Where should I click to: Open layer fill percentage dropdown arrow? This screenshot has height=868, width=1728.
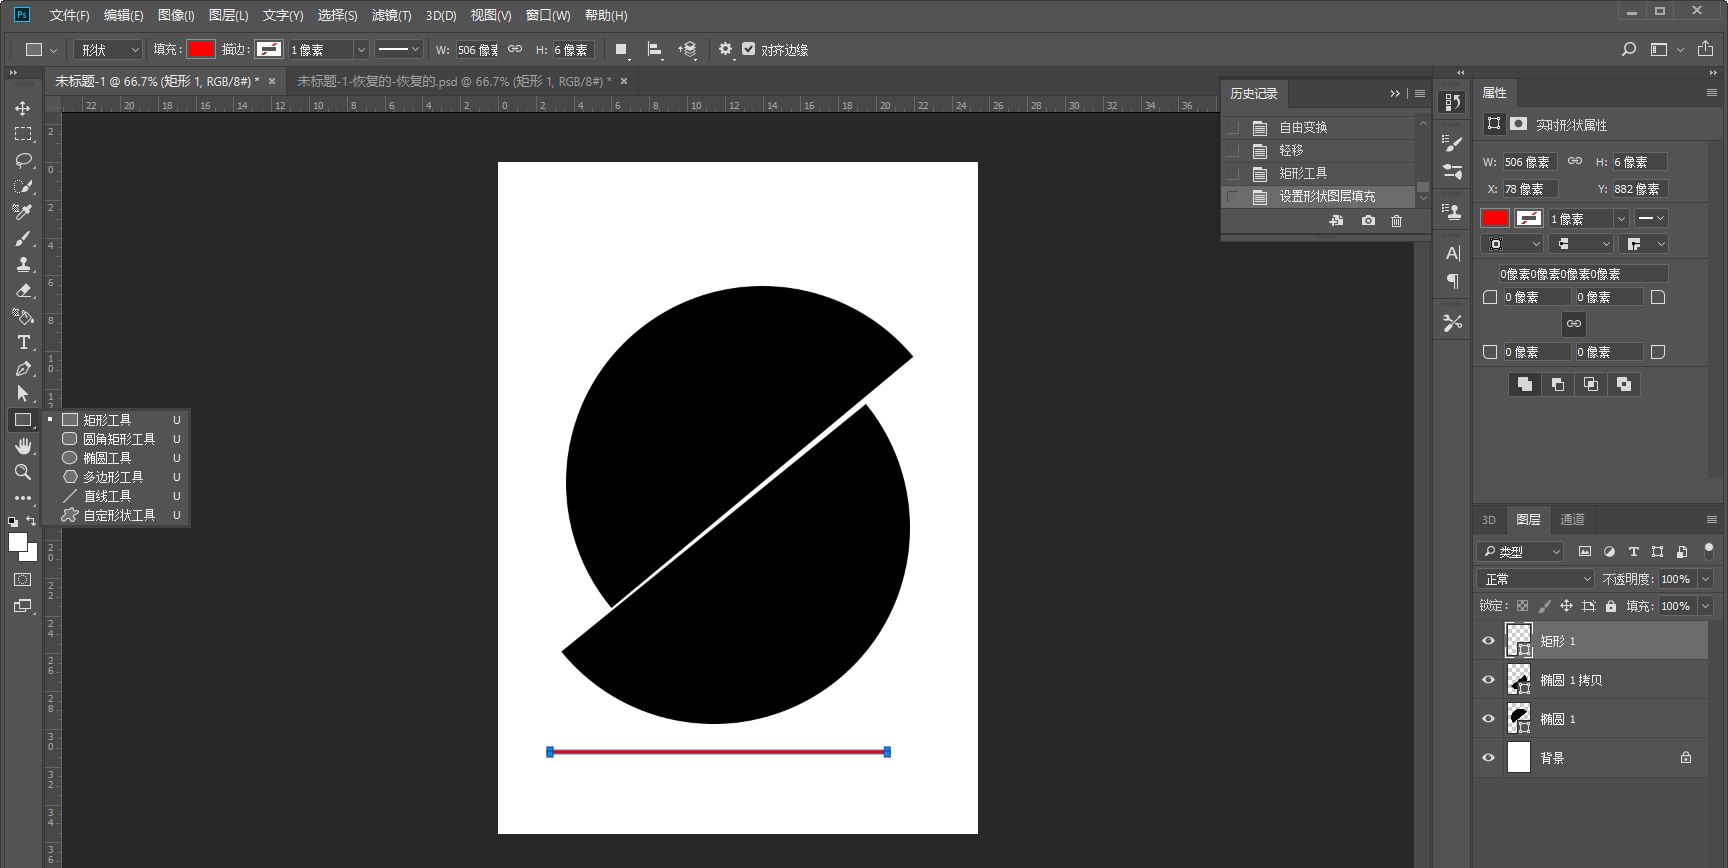[1705, 606]
